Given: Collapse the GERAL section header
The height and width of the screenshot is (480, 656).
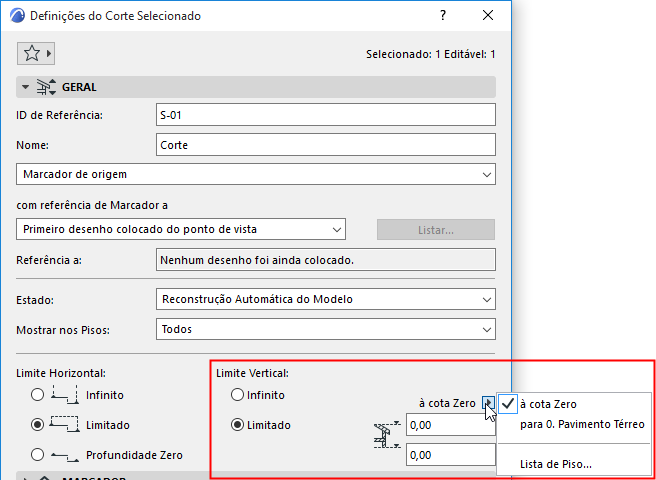Looking at the screenshot, I should [26, 87].
